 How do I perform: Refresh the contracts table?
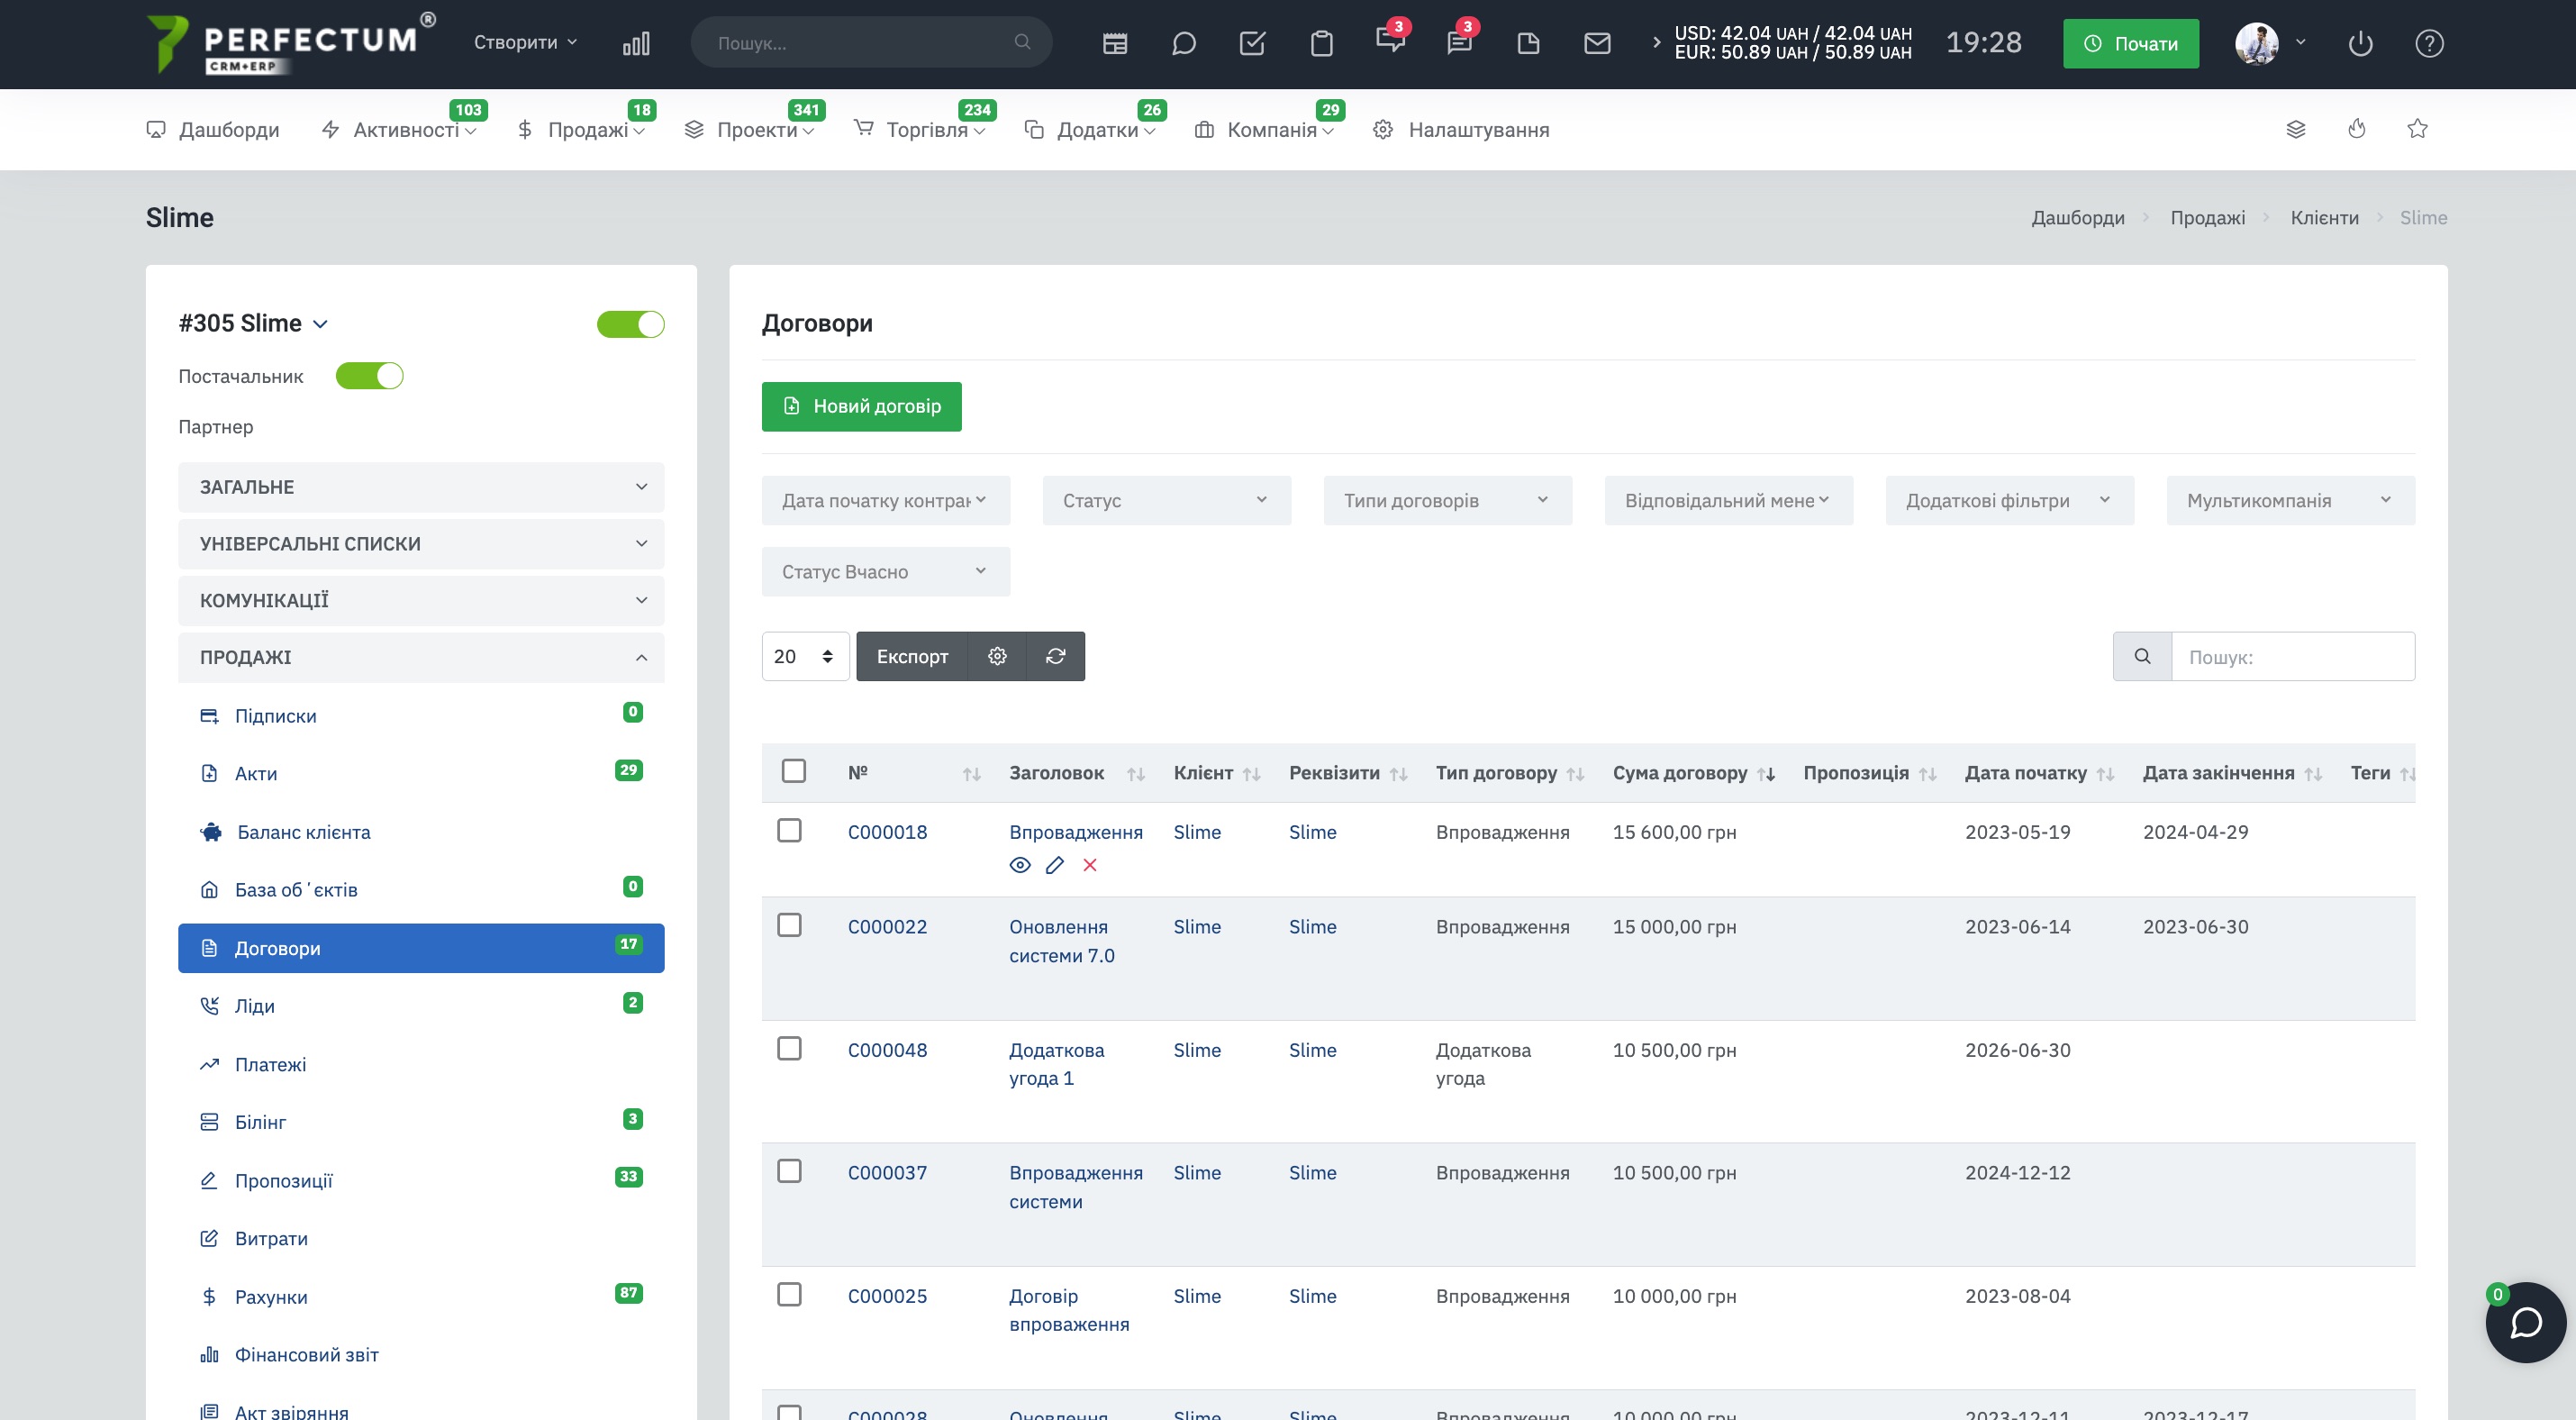point(1056,656)
